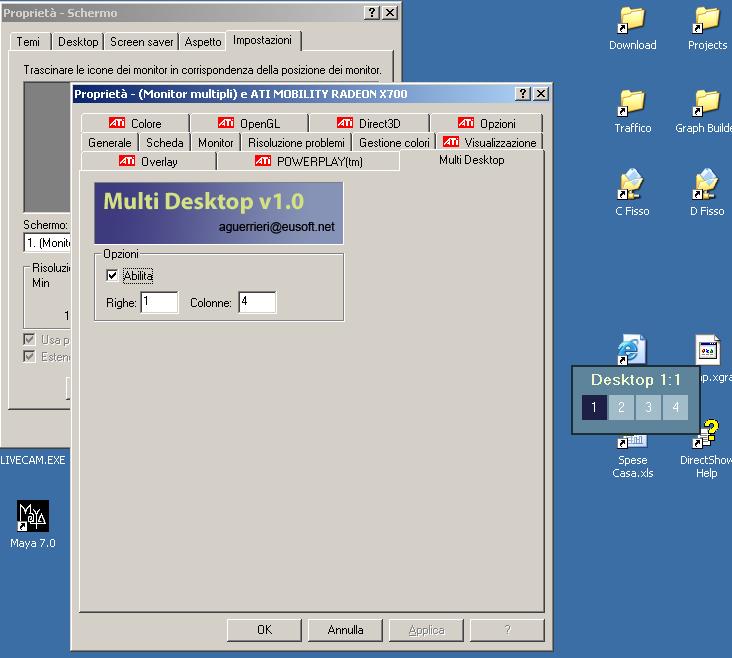Select desktop 1 in Desktop switcher

pyautogui.click(x=594, y=407)
